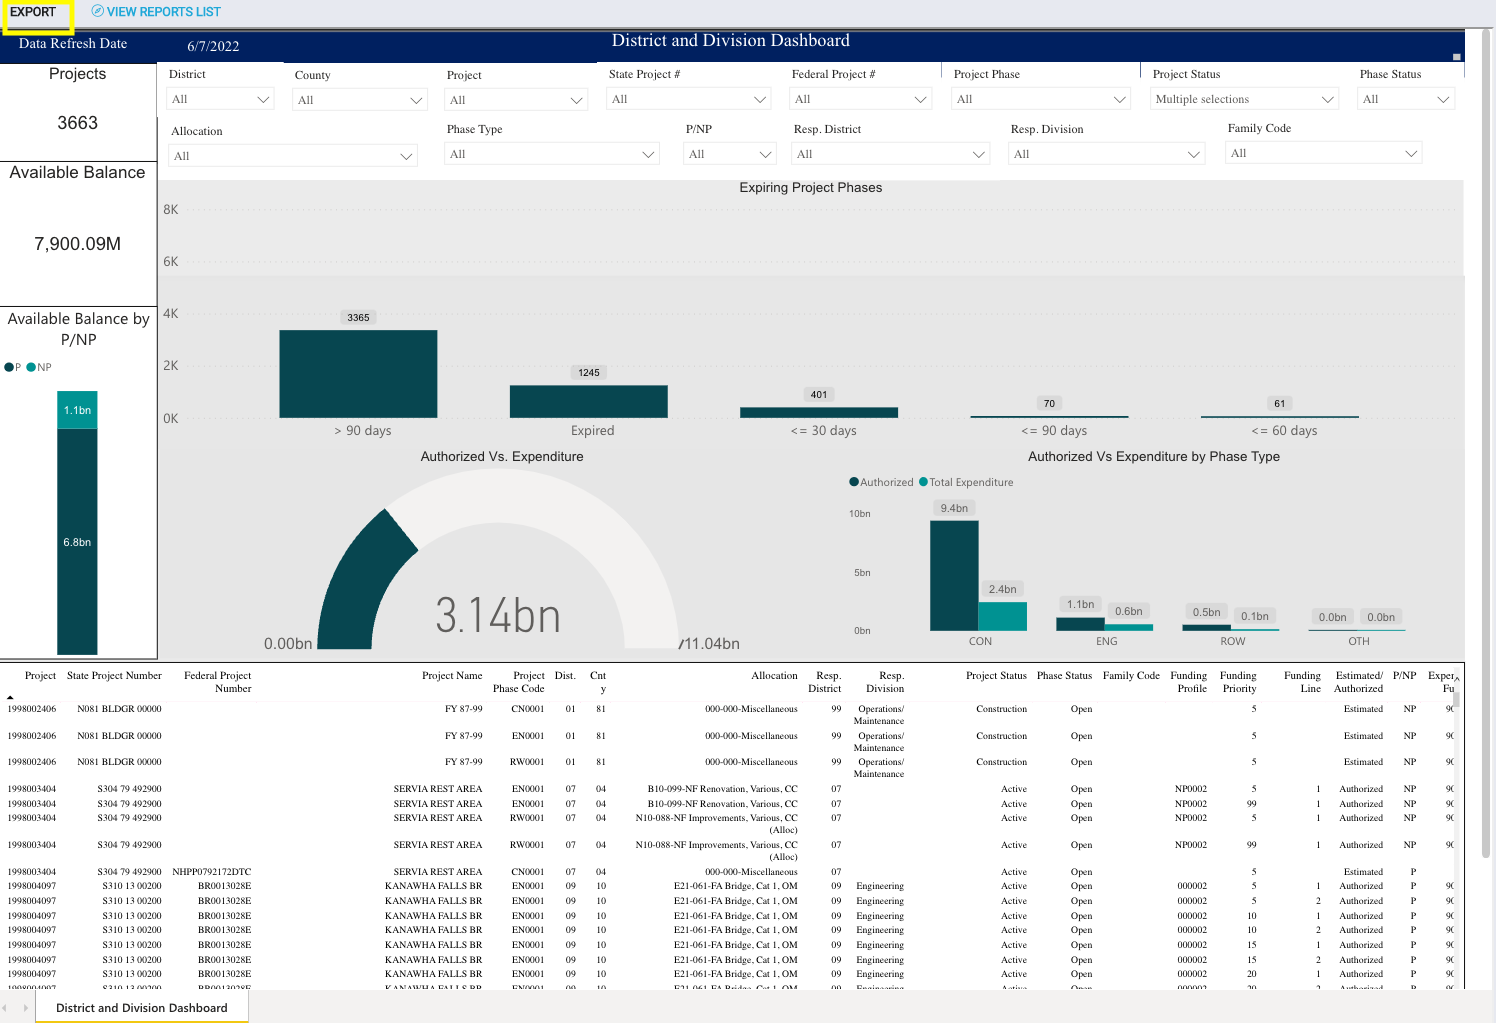This screenshot has height=1023, width=1496.
Task: Expand the Project Status multiple selections dropdown
Action: 1244,99
